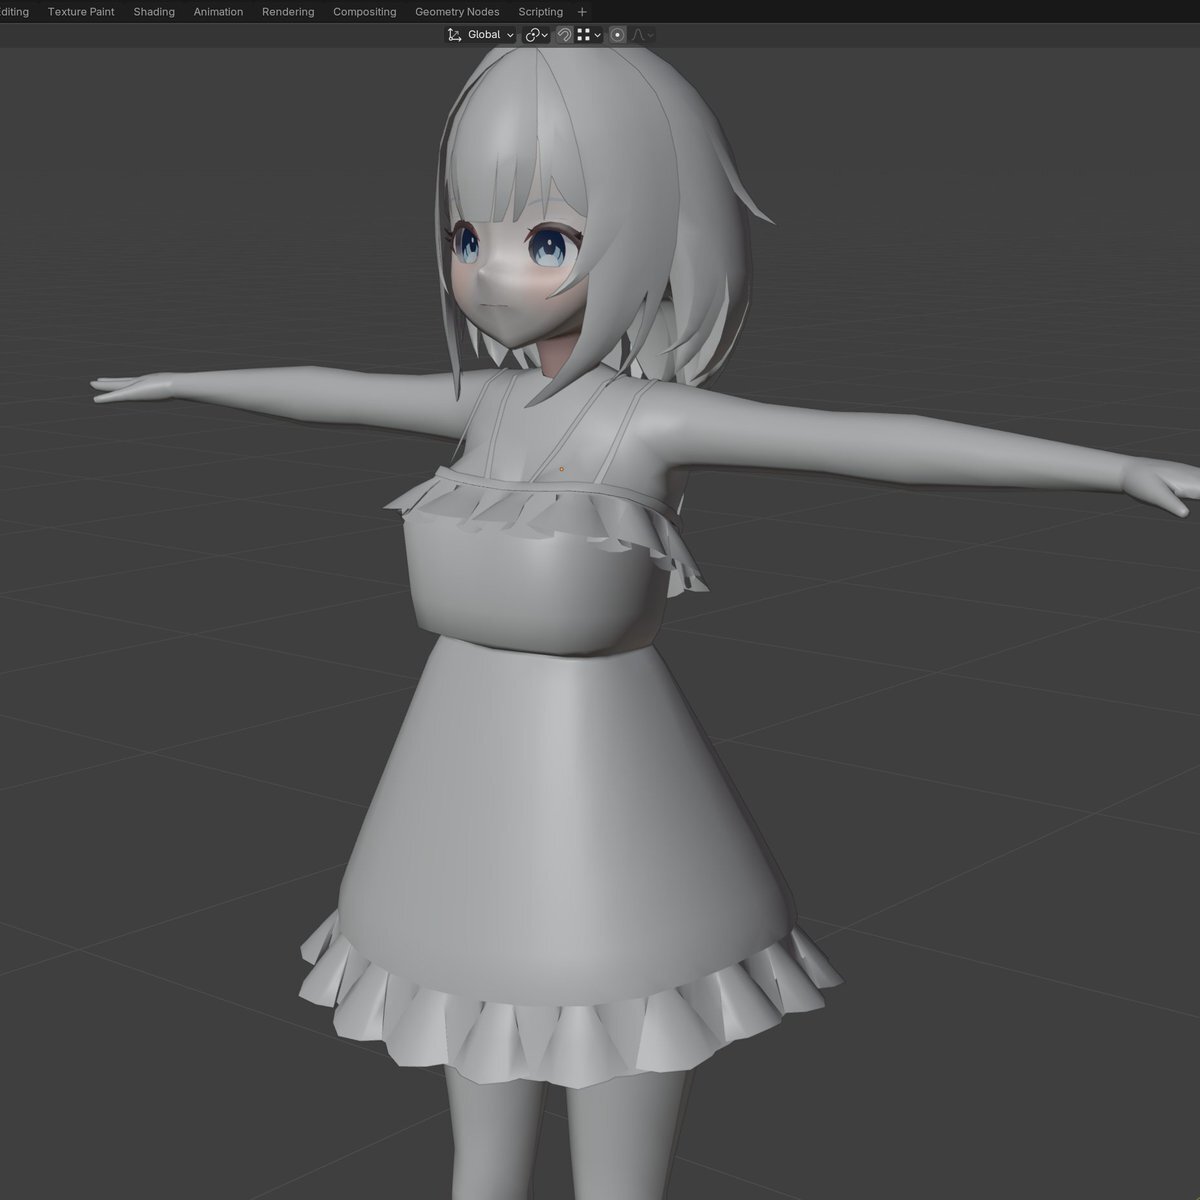Open the Rendering workspace tab
Screen dimensions: 1200x1200
[288, 12]
